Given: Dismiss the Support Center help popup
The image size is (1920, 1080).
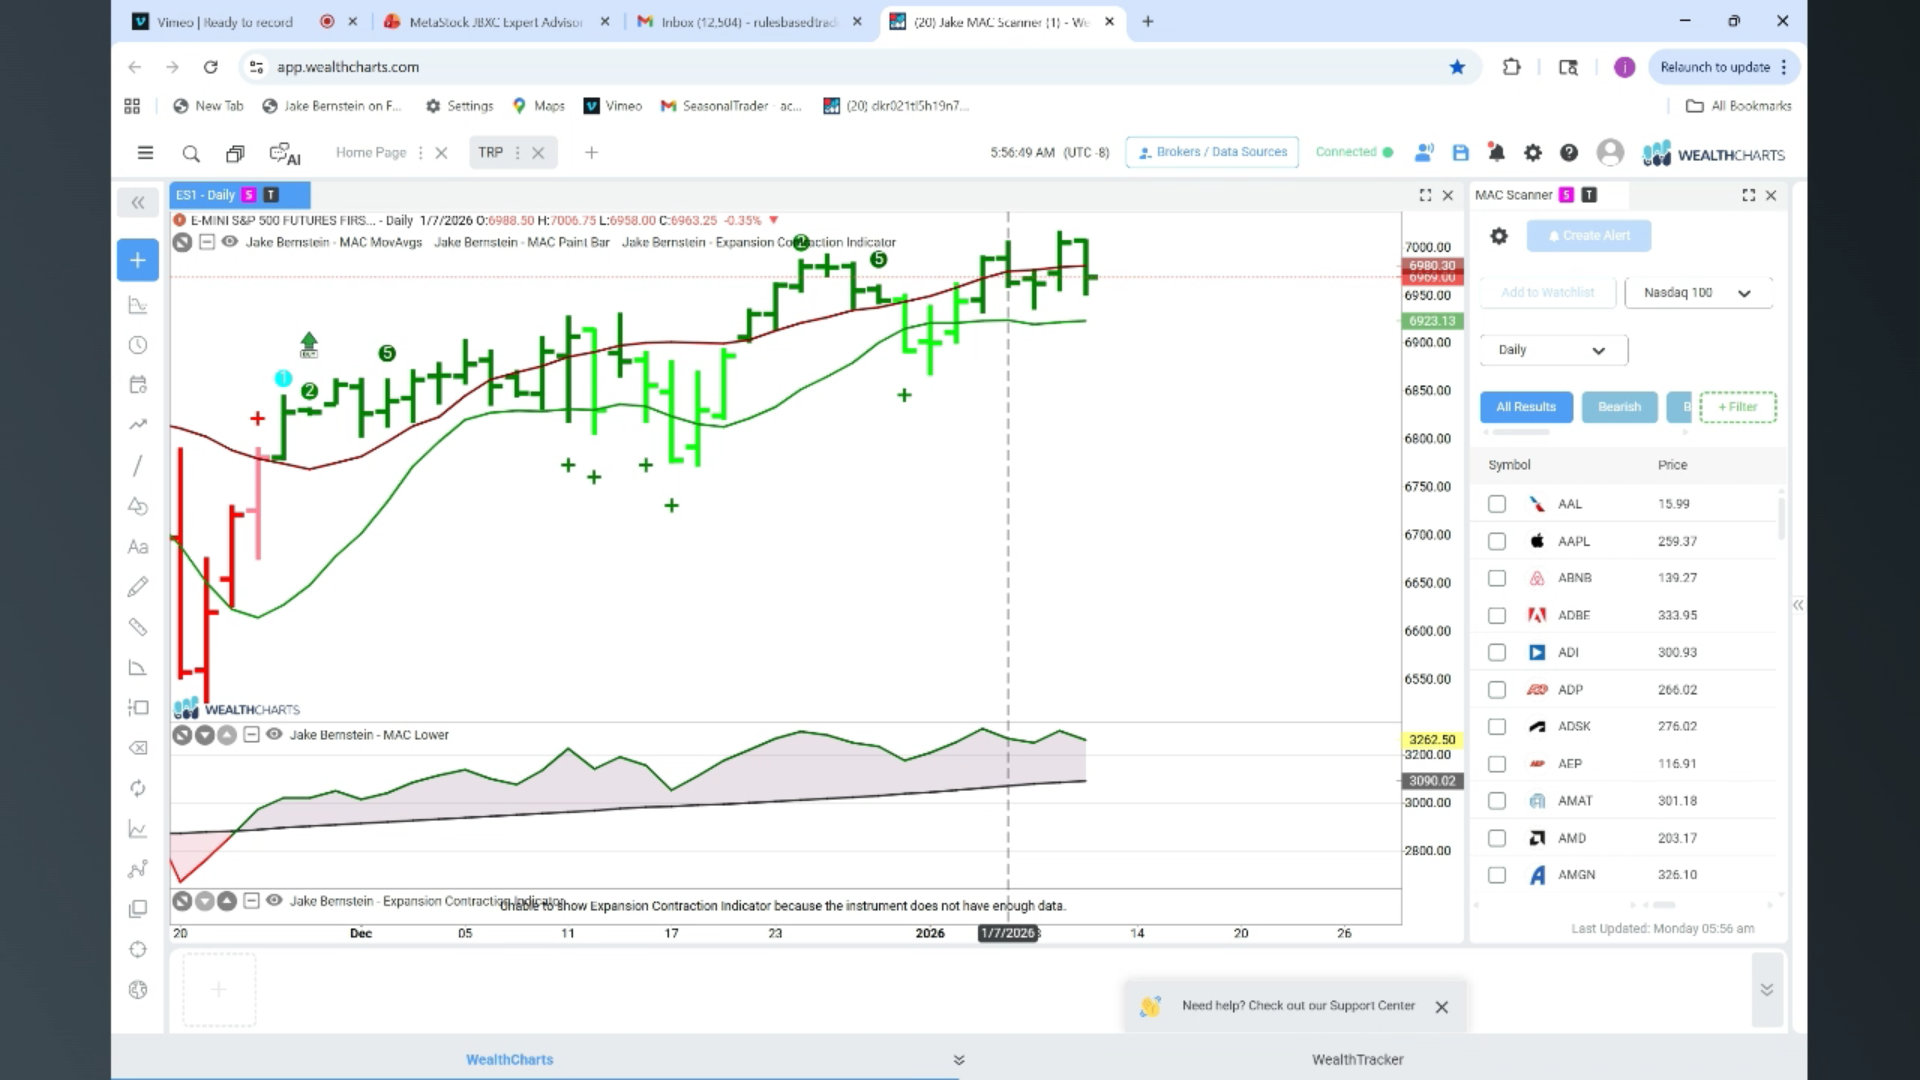Looking at the screenshot, I should (x=1441, y=1007).
